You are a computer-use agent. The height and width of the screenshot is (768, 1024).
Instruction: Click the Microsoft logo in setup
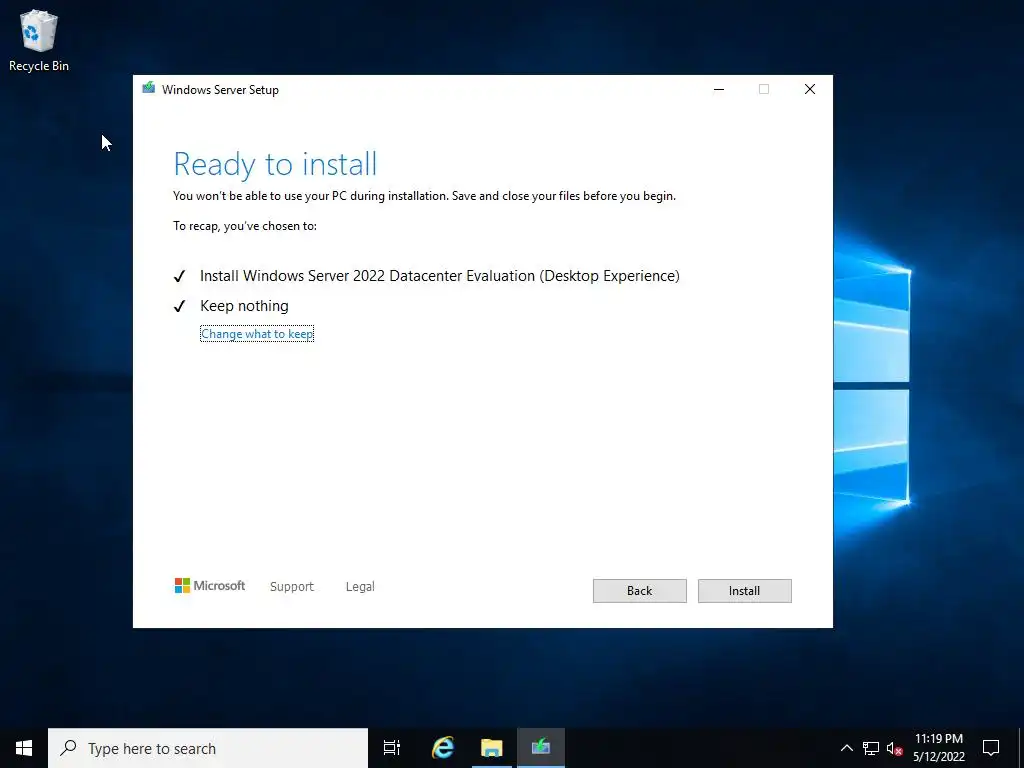210,586
